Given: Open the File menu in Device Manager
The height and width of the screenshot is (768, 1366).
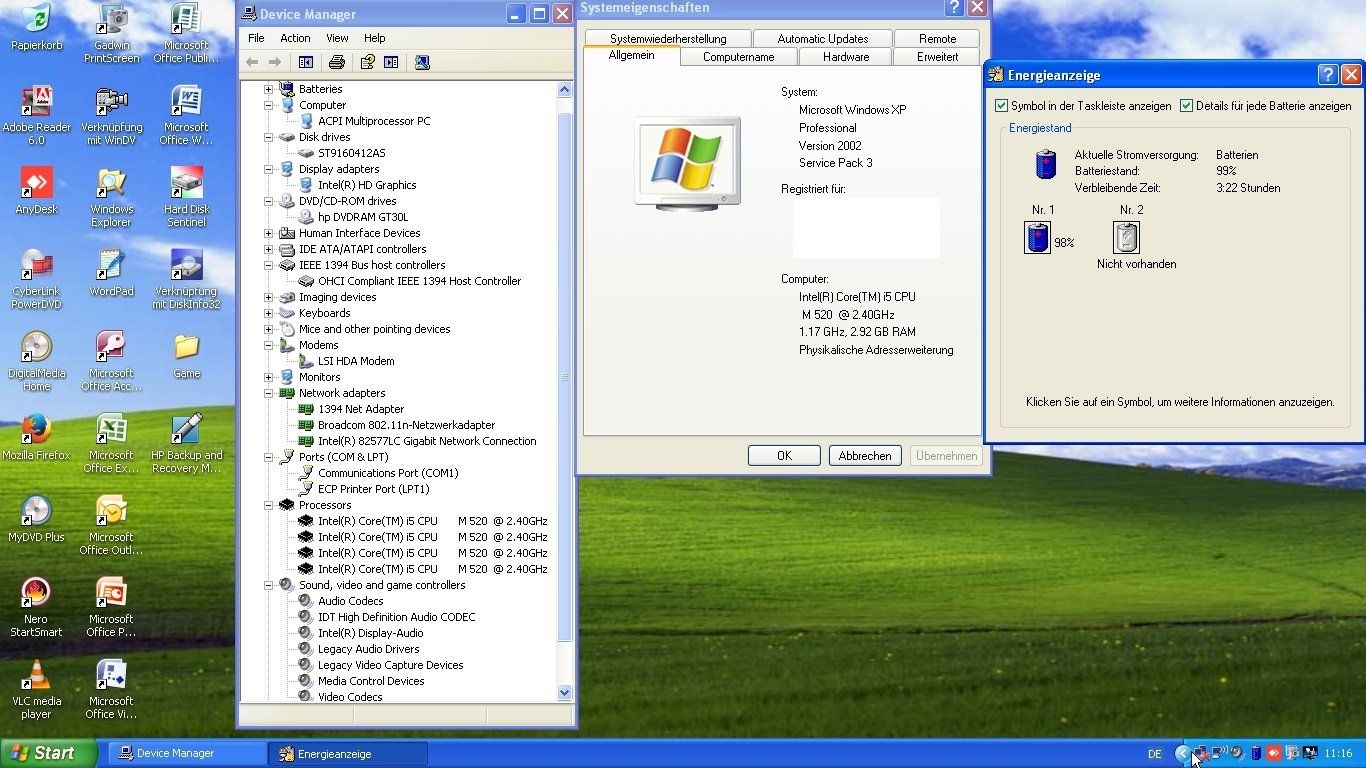Looking at the screenshot, I should 256,38.
